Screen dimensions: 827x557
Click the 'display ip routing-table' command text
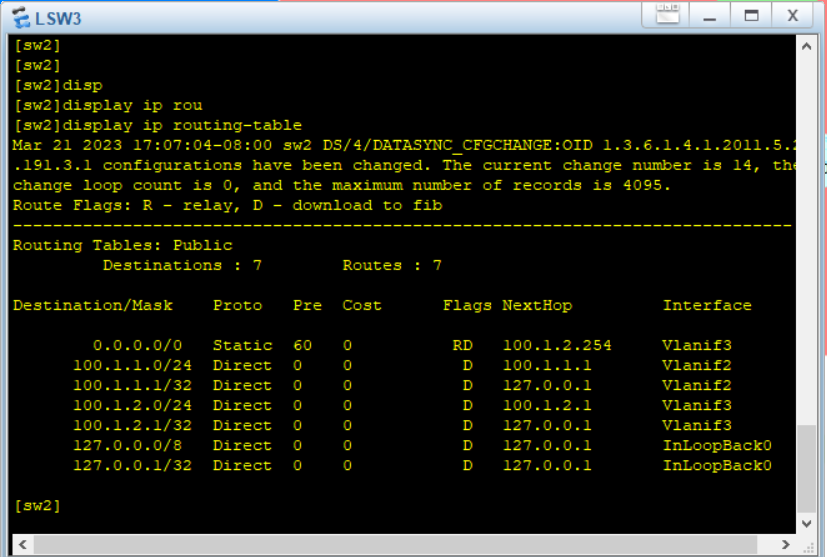tap(182, 126)
